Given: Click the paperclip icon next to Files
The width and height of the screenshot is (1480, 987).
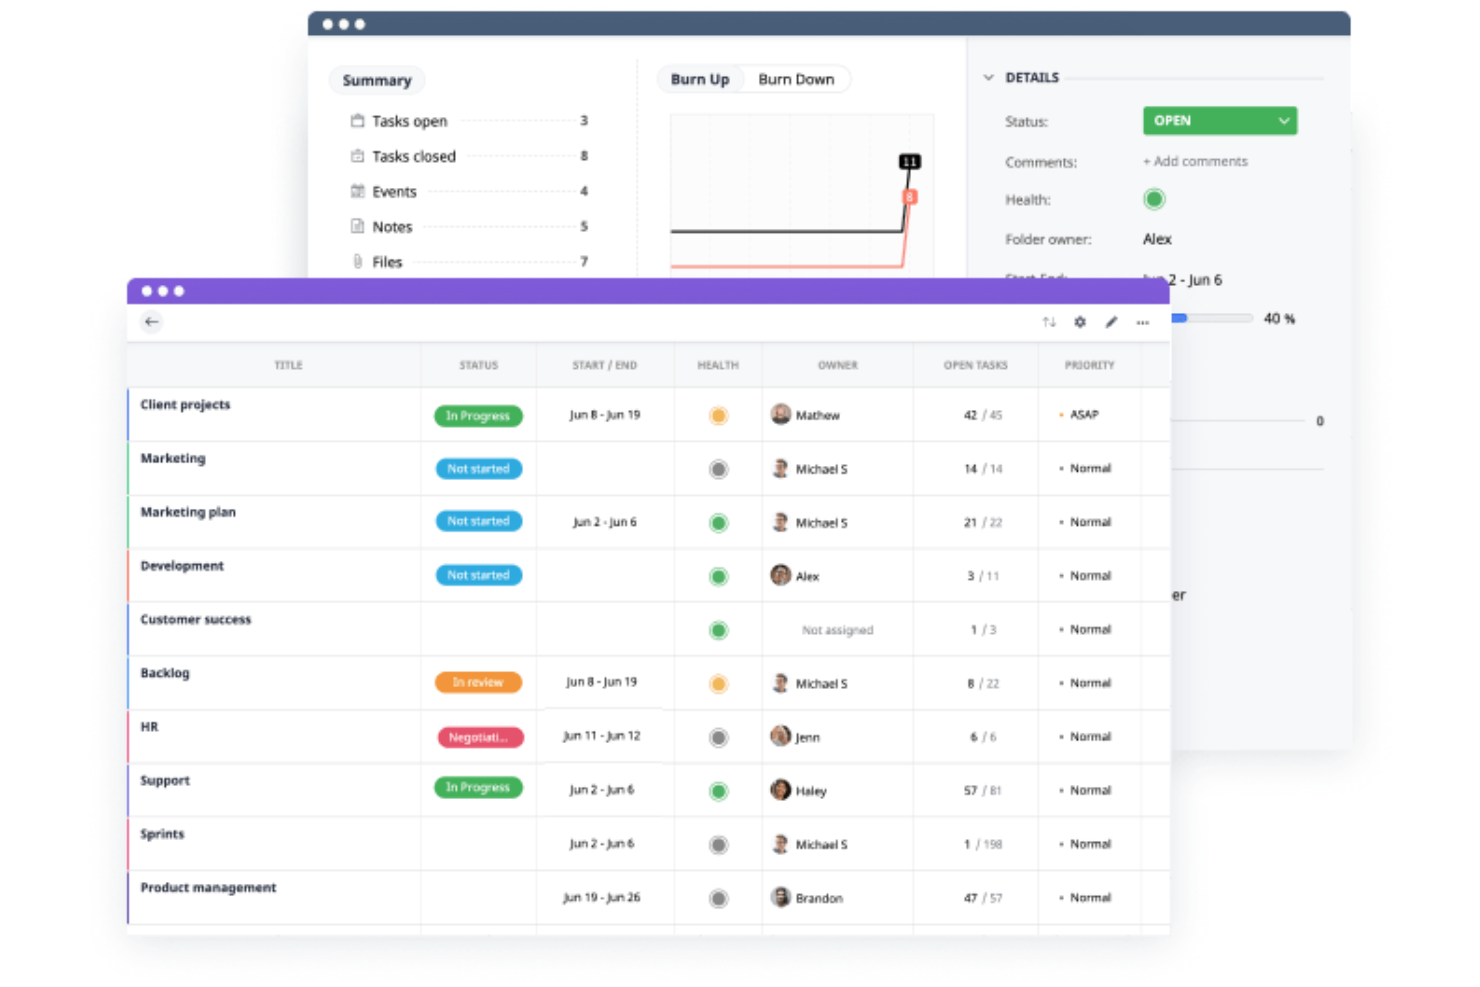Looking at the screenshot, I should tap(357, 261).
